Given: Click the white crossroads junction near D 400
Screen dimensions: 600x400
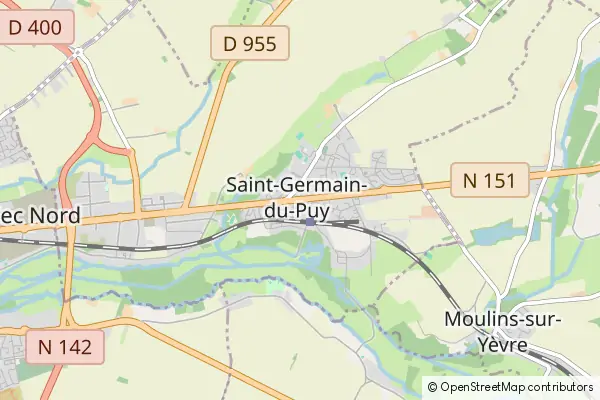Looking at the screenshot, I should click(78, 52).
